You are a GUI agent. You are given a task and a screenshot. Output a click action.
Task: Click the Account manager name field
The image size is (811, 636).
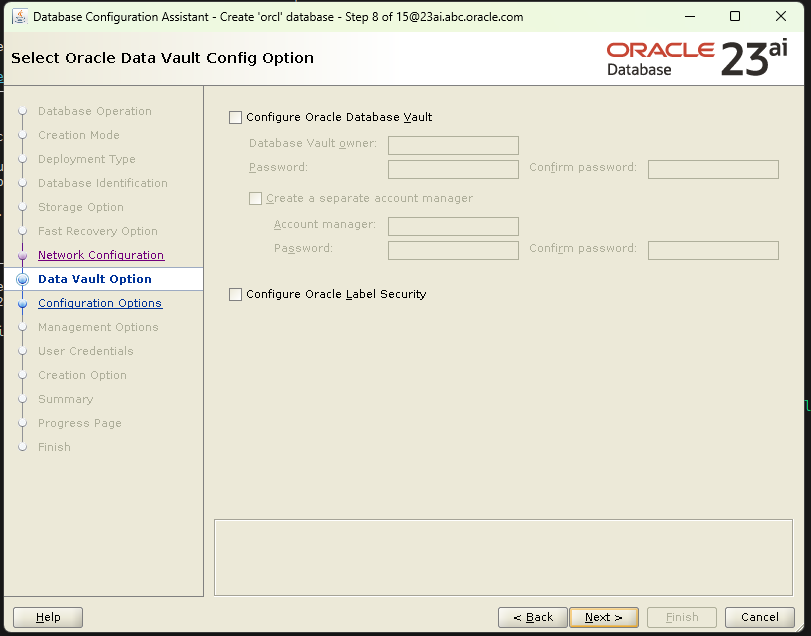pyautogui.click(x=453, y=226)
